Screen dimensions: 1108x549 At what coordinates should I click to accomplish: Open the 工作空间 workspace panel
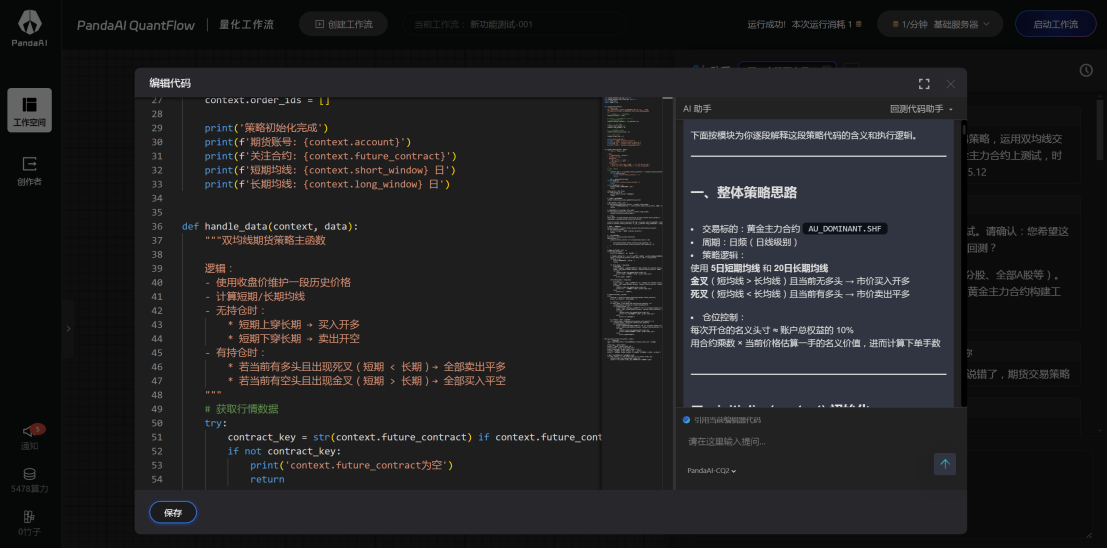(30, 110)
